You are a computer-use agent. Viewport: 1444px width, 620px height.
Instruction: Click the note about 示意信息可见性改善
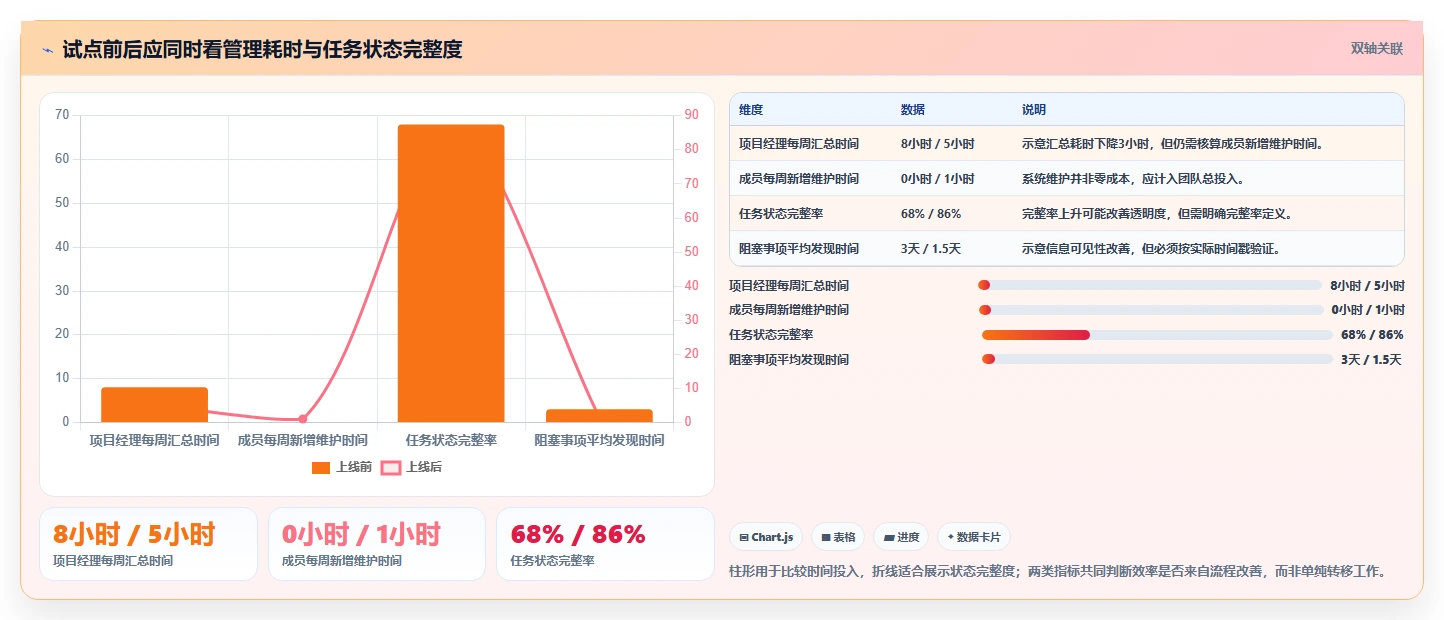[1151, 249]
